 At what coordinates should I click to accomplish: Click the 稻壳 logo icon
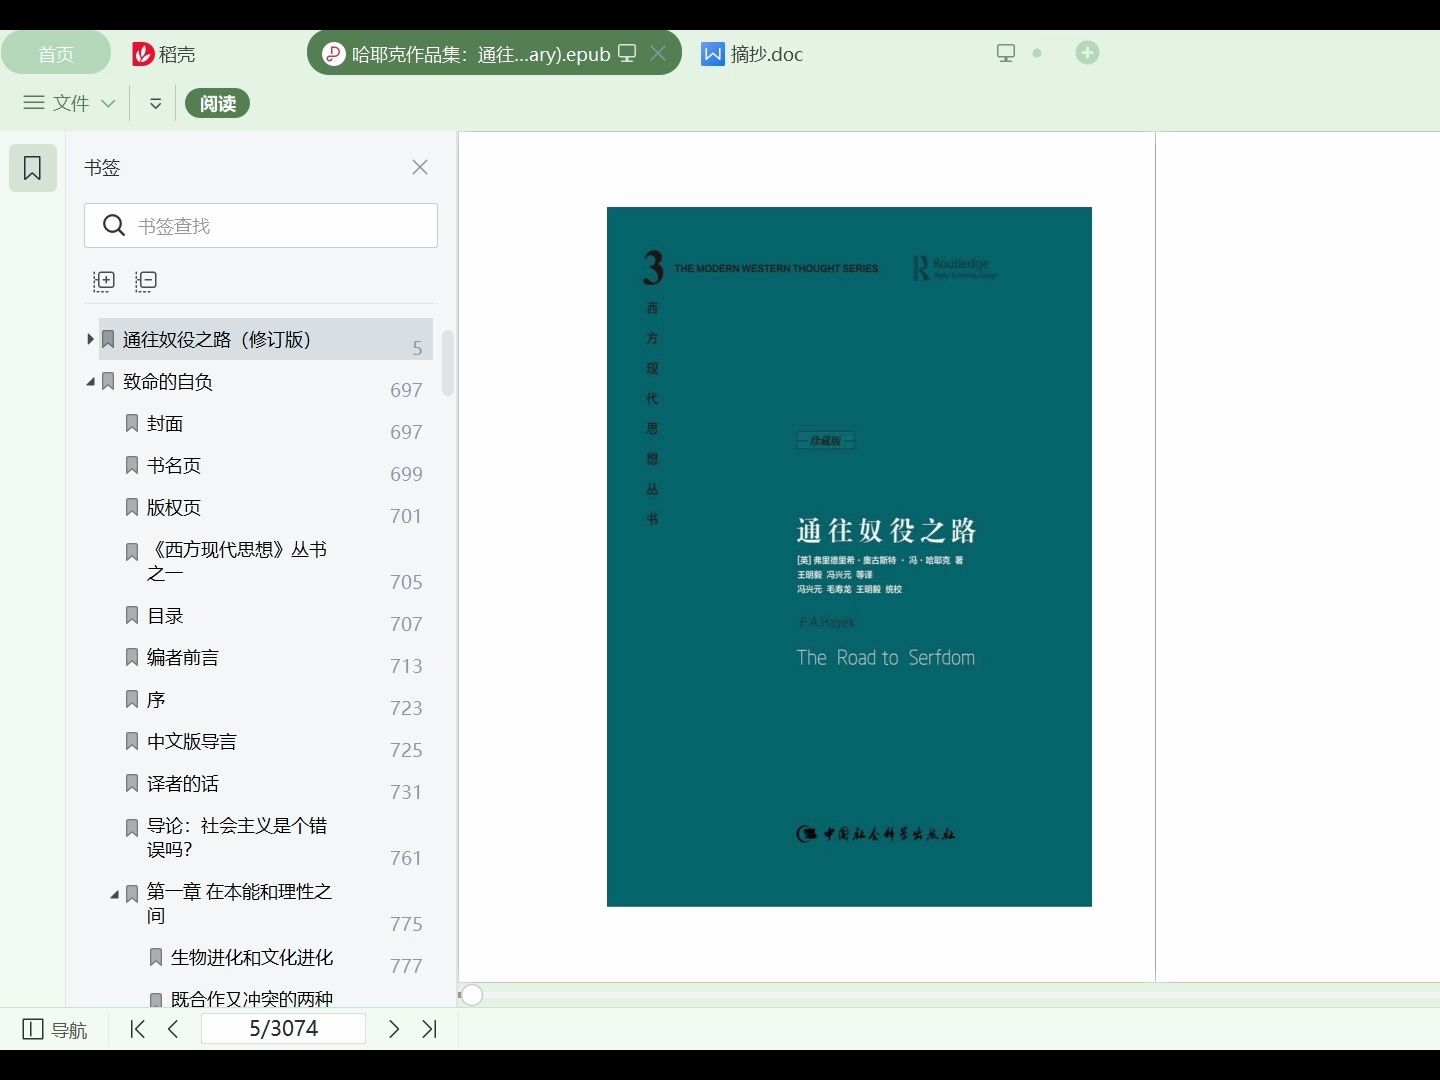143,54
